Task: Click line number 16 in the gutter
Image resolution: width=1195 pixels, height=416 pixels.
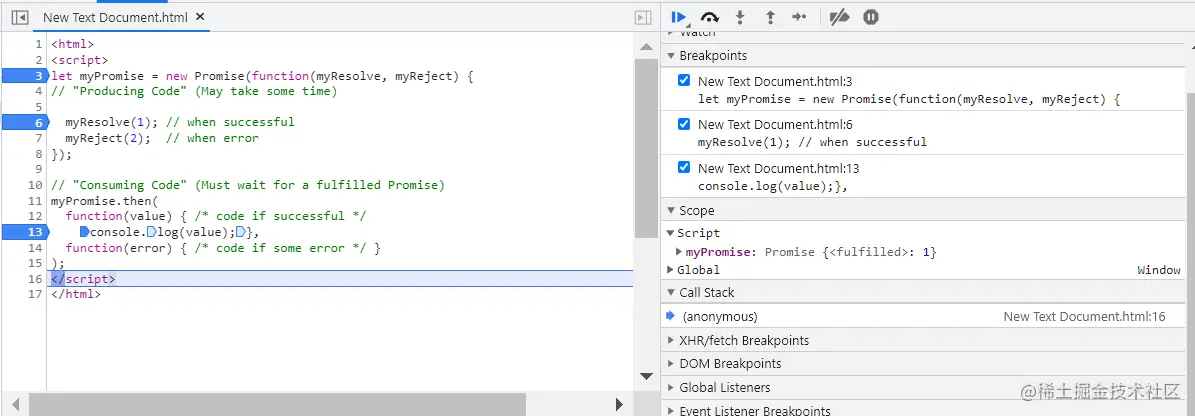Action: point(35,279)
